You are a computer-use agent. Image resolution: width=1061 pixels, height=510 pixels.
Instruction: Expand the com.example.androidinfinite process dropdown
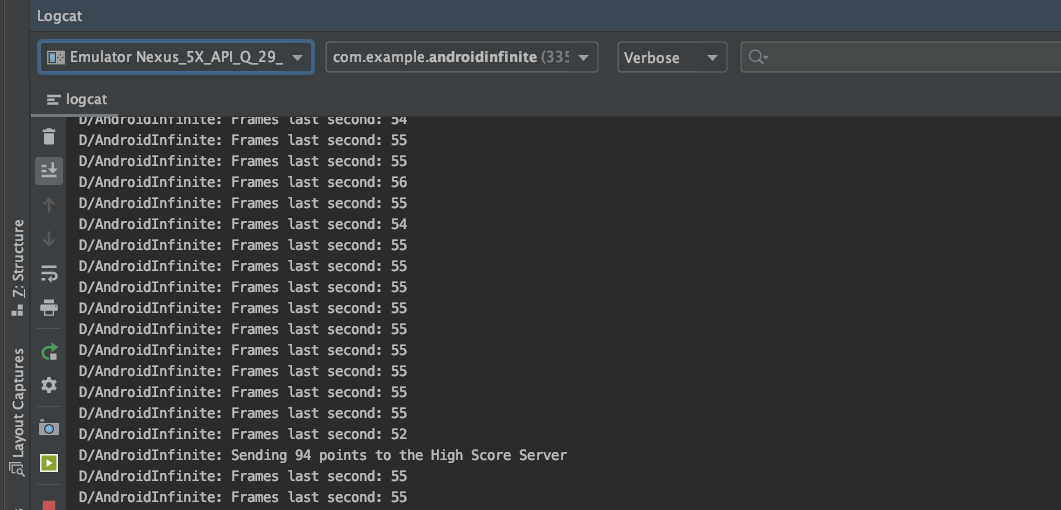click(461, 57)
